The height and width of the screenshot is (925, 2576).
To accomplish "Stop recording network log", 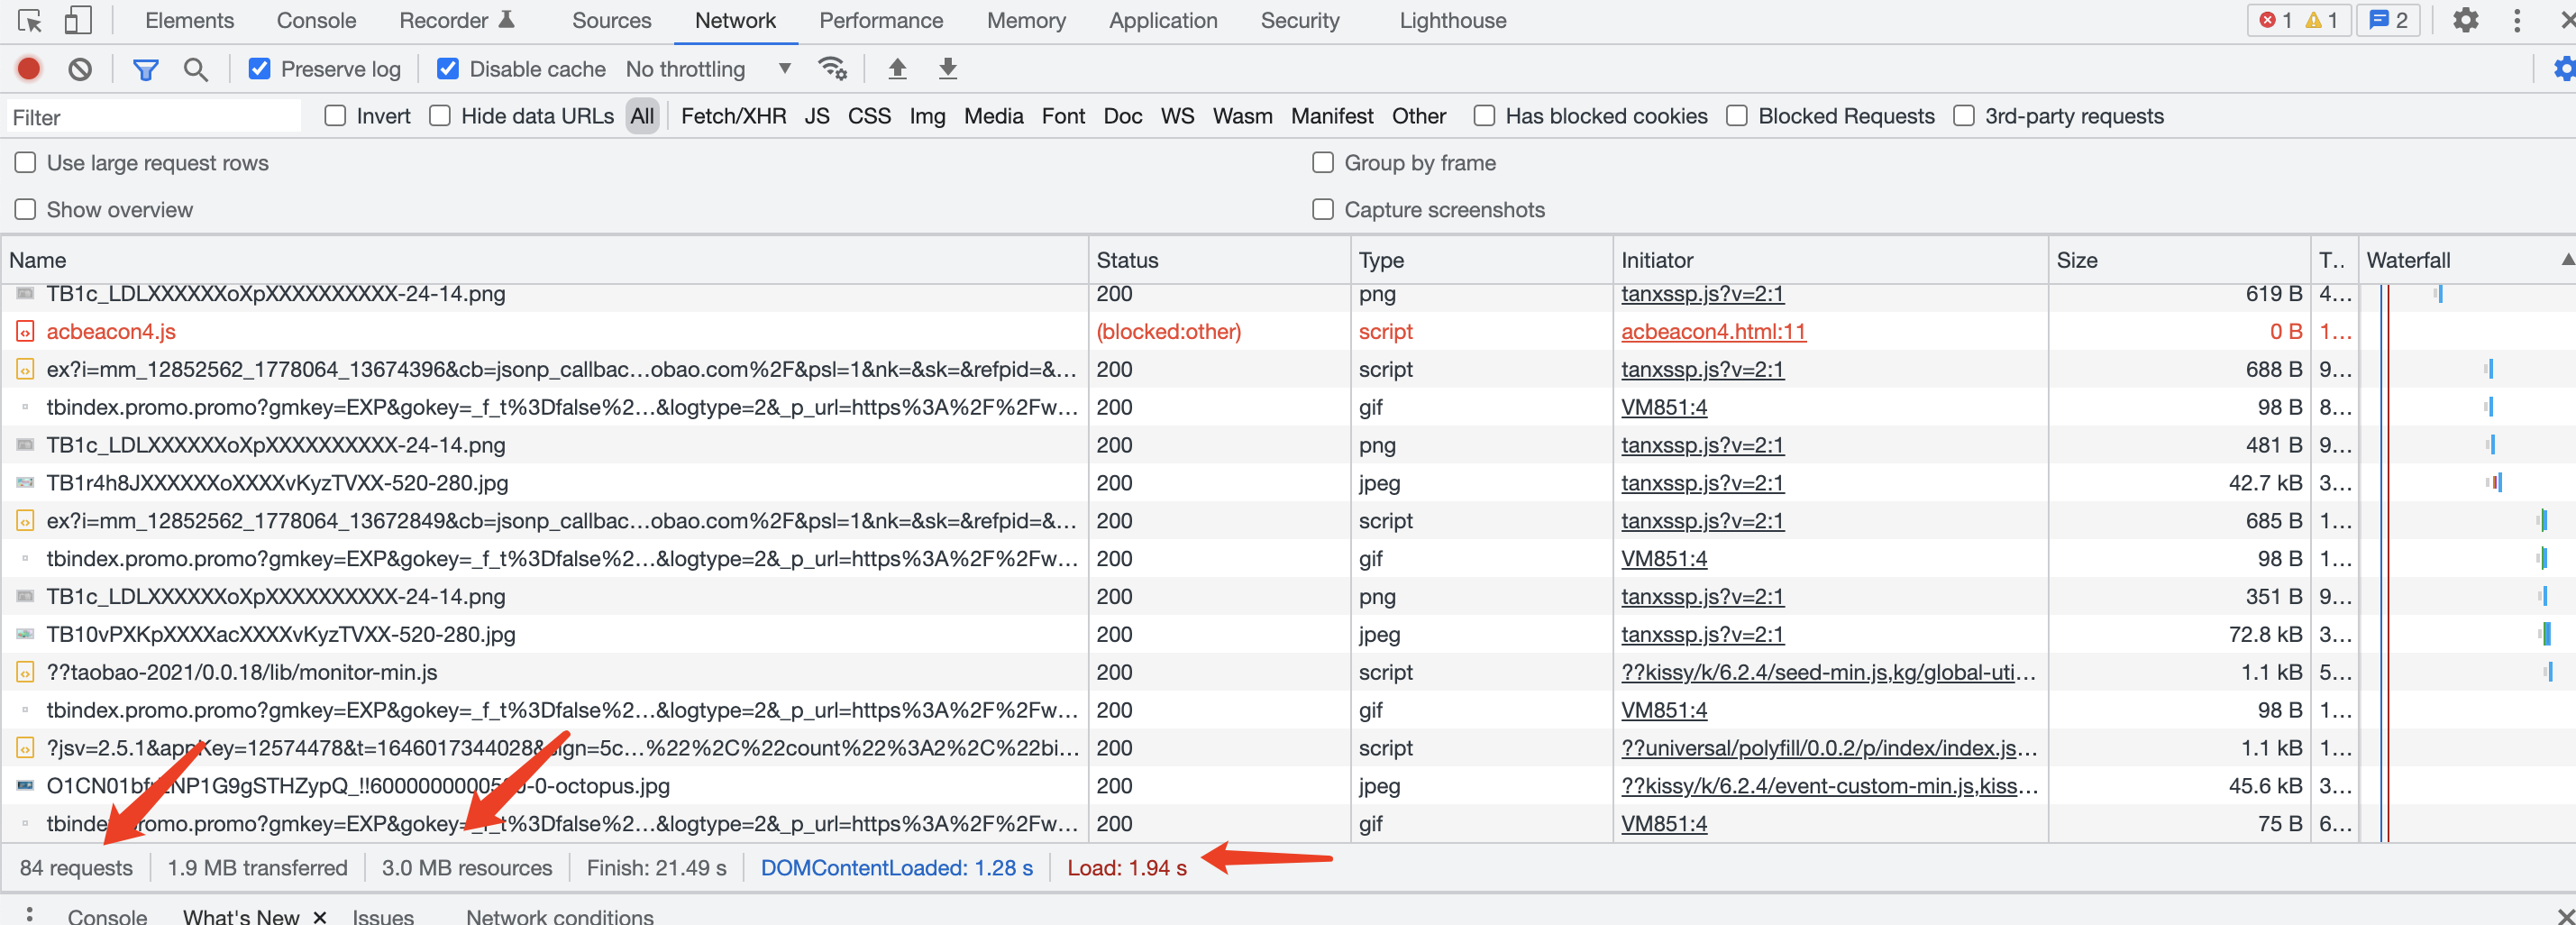I will (29, 69).
